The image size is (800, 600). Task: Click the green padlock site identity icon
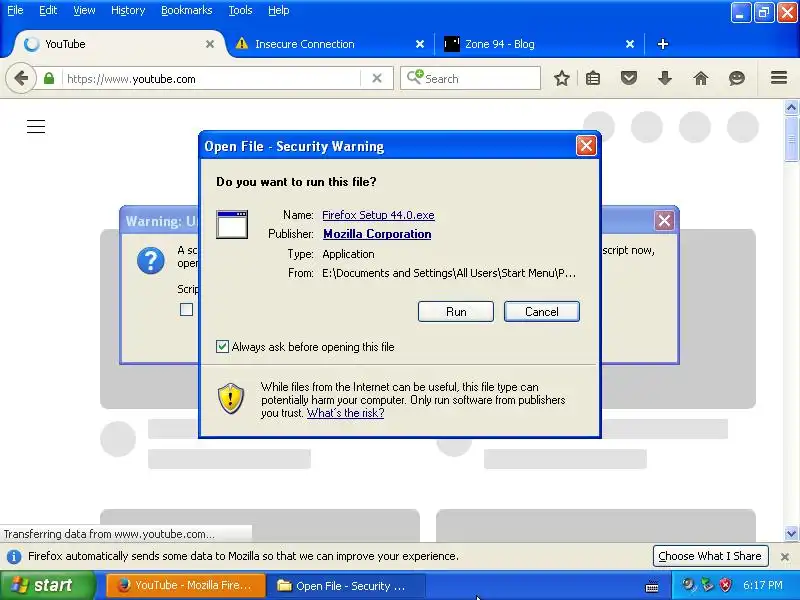point(49,79)
